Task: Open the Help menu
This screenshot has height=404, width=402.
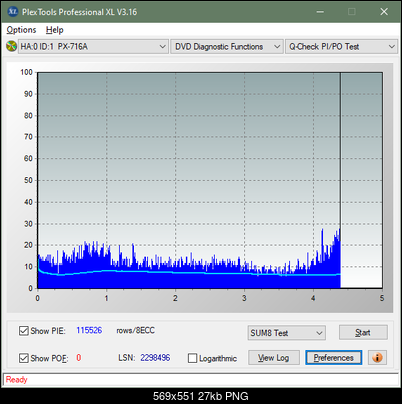Action: tap(55, 30)
